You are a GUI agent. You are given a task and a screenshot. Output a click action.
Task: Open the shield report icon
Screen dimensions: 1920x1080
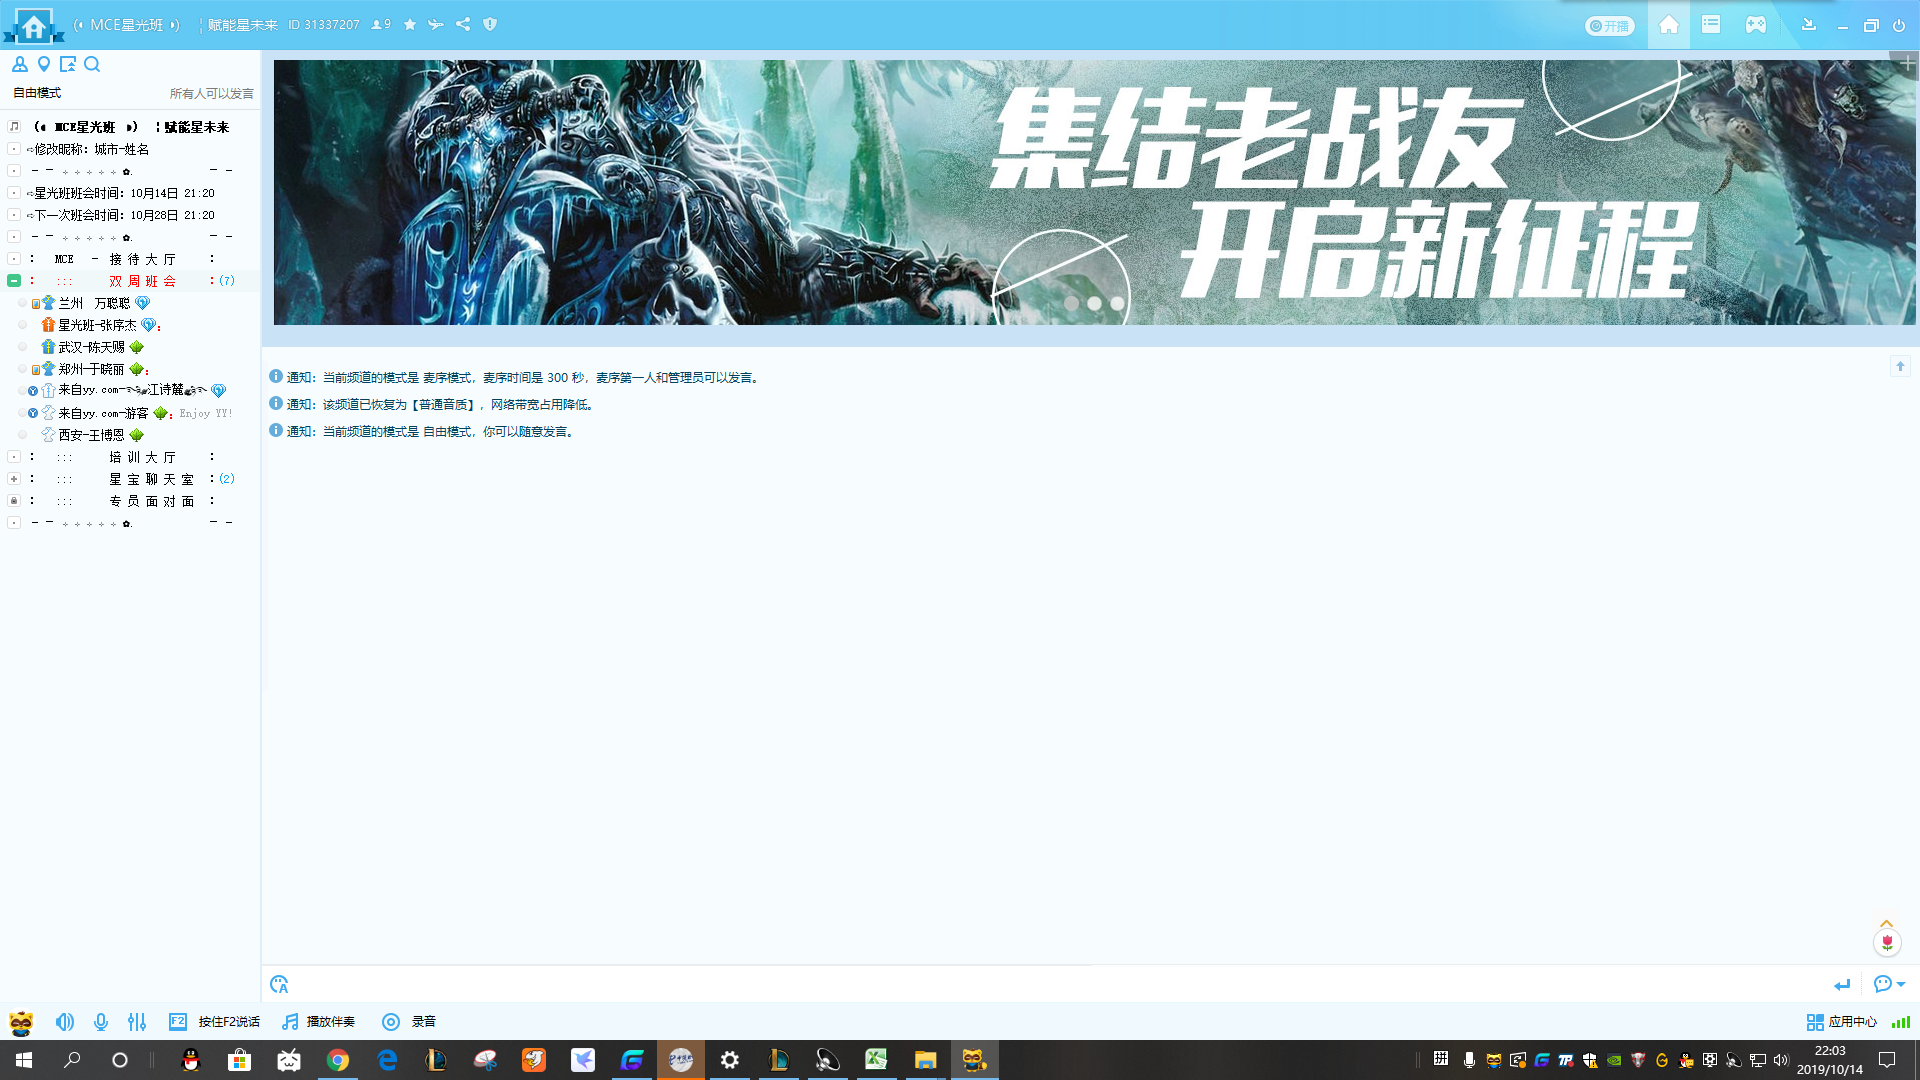coord(490,24)
